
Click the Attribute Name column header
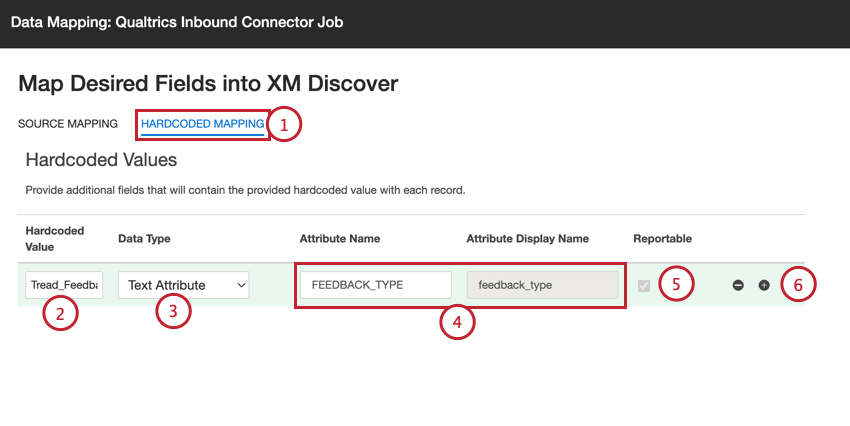(341, 239)
